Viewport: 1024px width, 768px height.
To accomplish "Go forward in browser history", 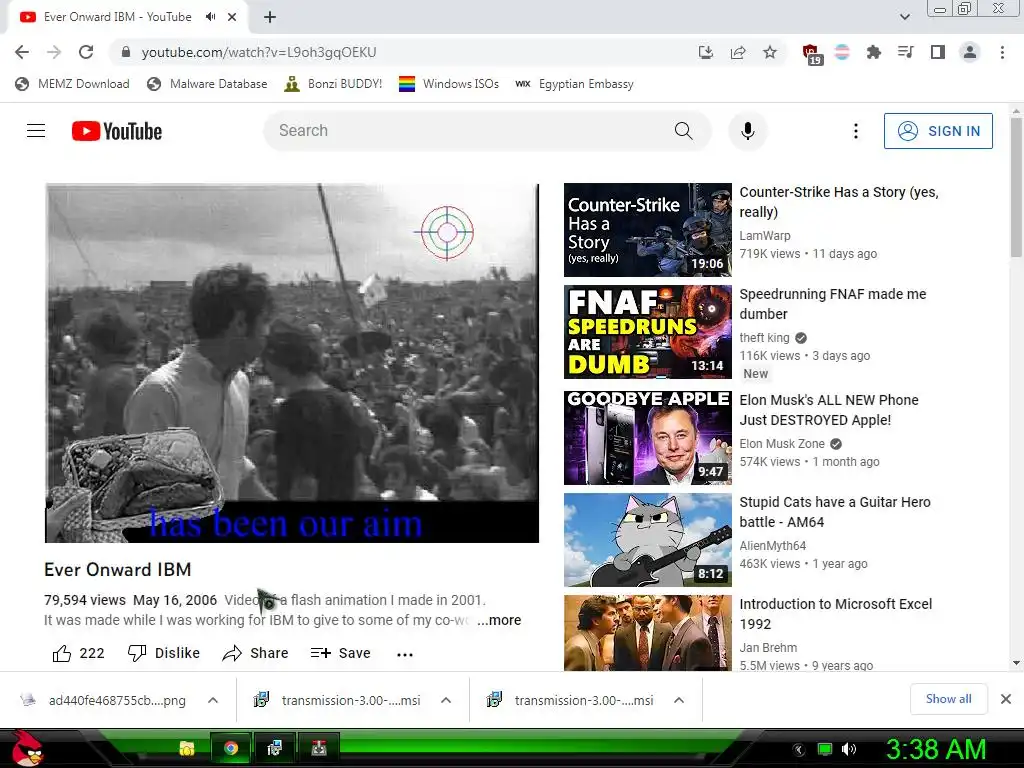I will (54, 52).
